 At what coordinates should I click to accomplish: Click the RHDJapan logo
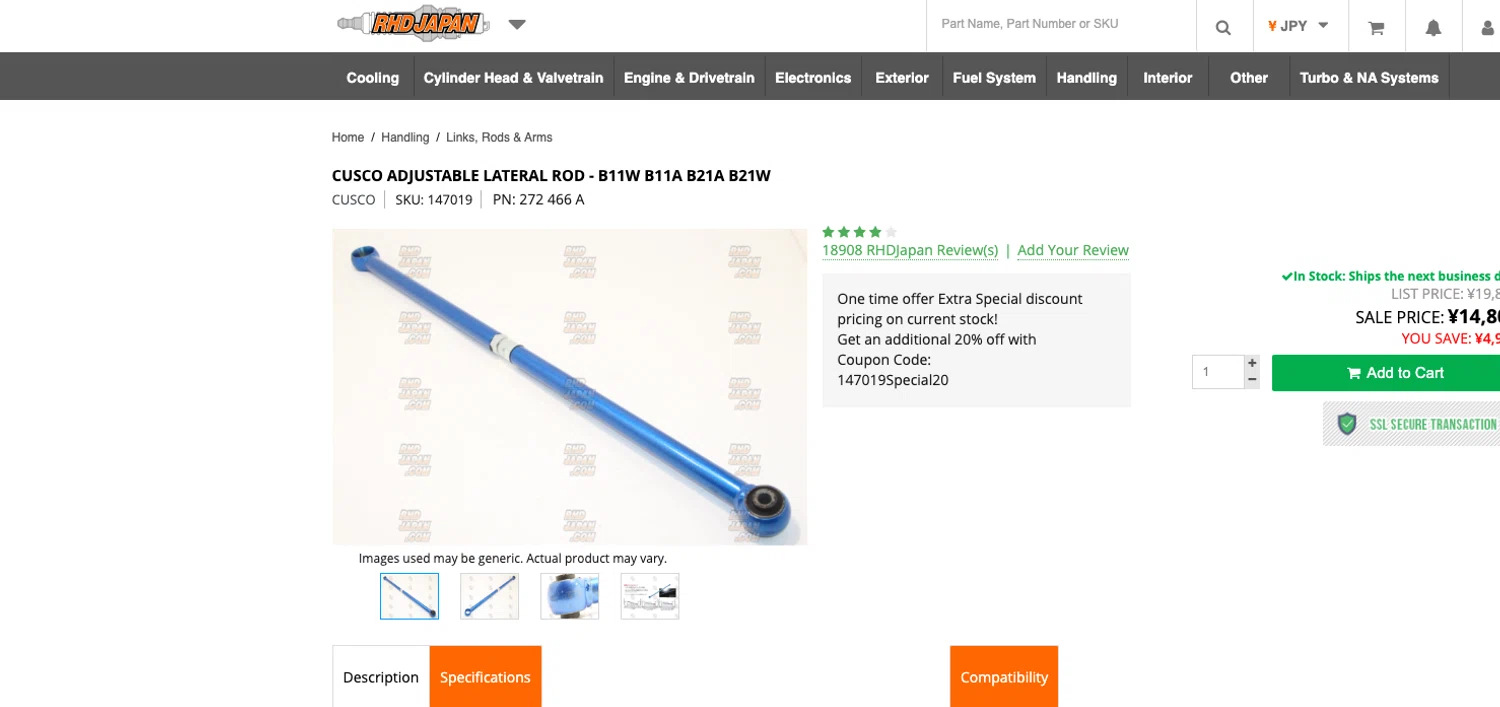[x=413, y=24]
